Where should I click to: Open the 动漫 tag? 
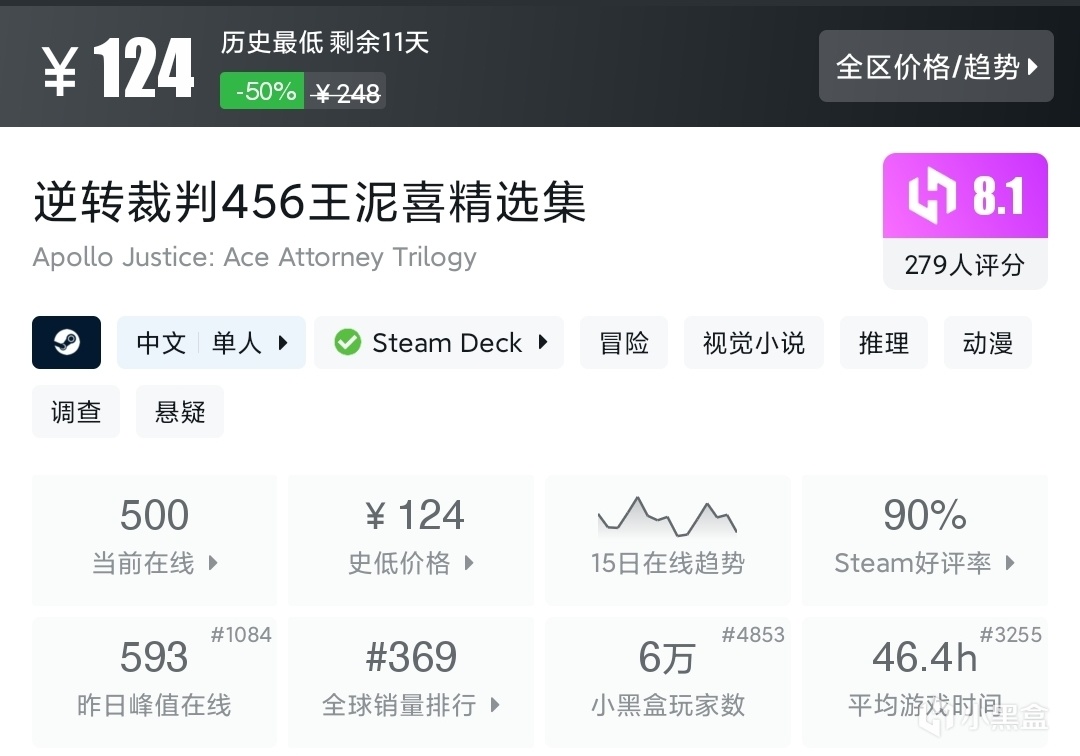988,343
